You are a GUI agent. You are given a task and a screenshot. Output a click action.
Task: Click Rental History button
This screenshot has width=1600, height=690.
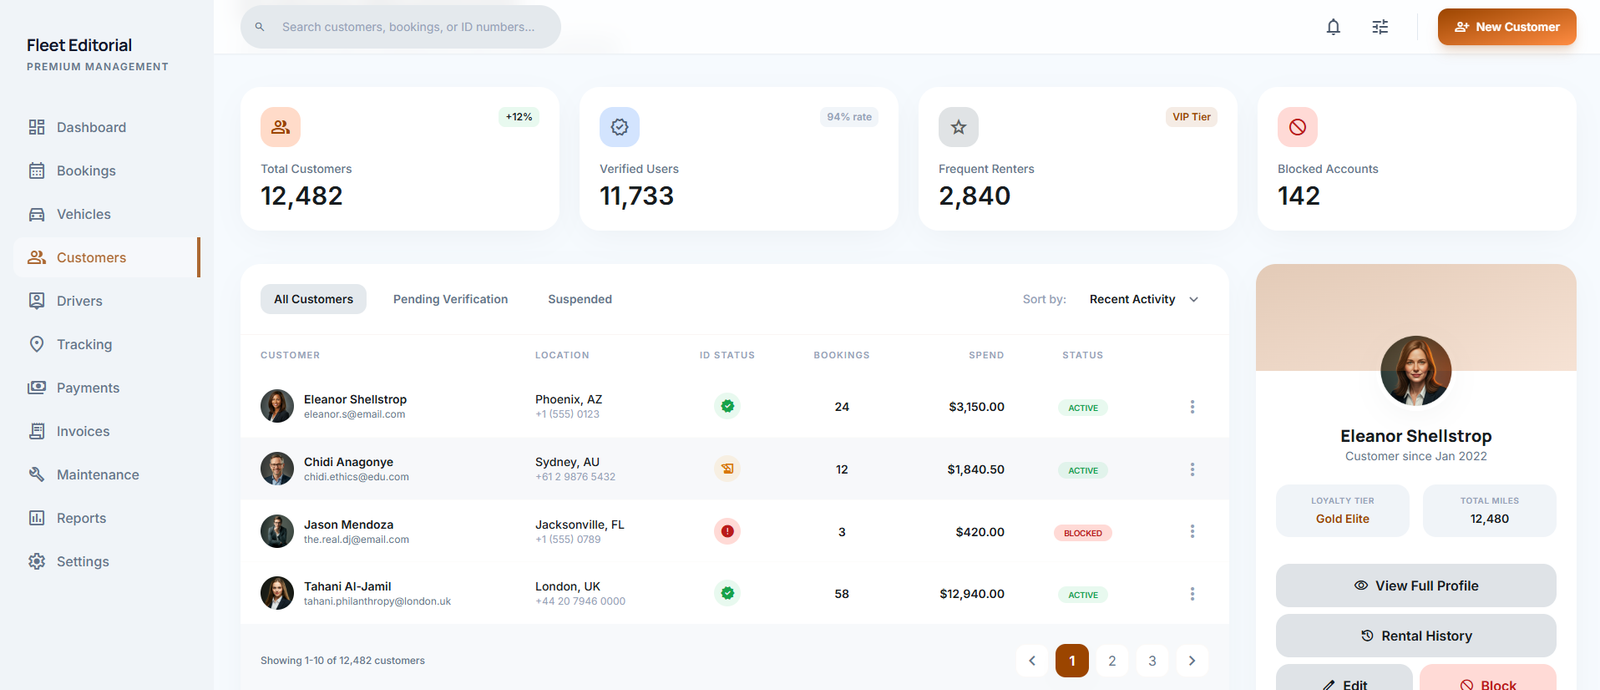1416,636
